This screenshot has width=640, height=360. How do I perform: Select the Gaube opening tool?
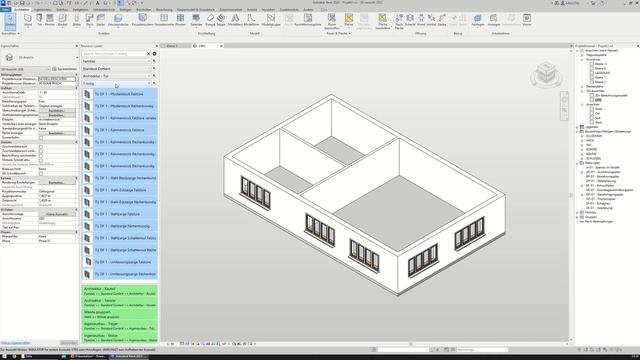(x=442, y=20)
